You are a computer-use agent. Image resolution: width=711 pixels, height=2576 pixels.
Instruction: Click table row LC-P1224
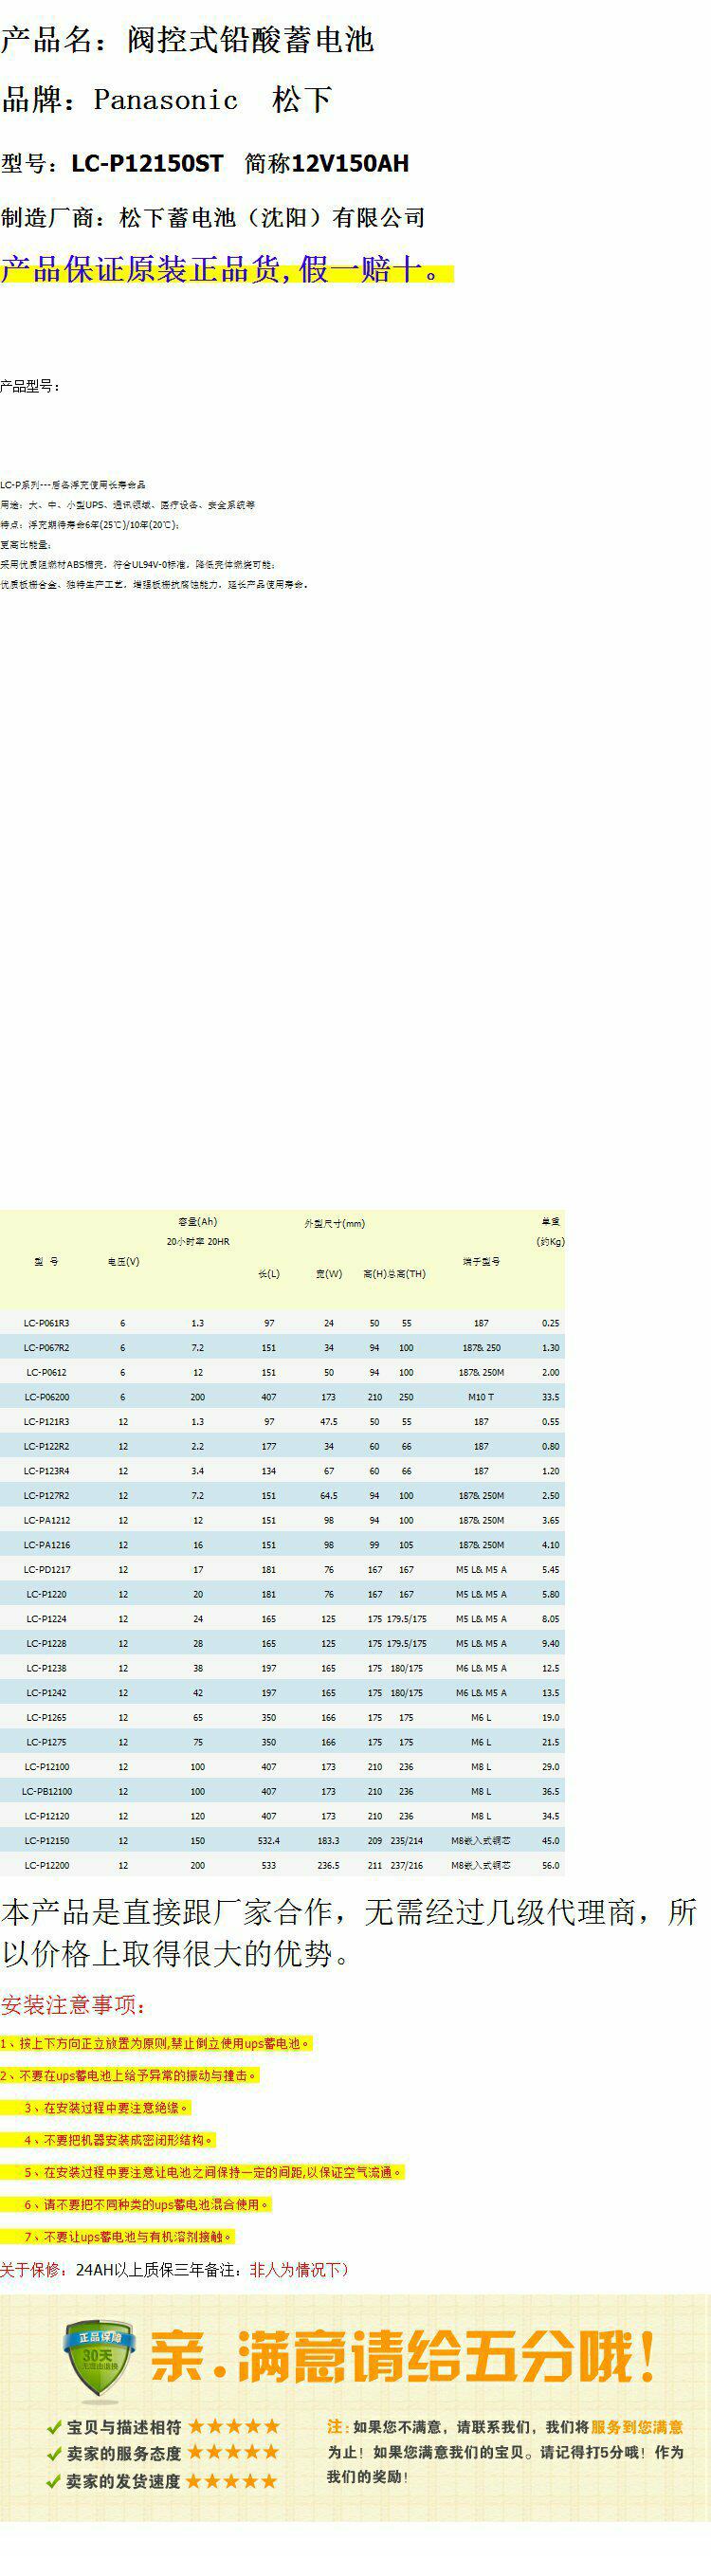[x=282, y=1618]
